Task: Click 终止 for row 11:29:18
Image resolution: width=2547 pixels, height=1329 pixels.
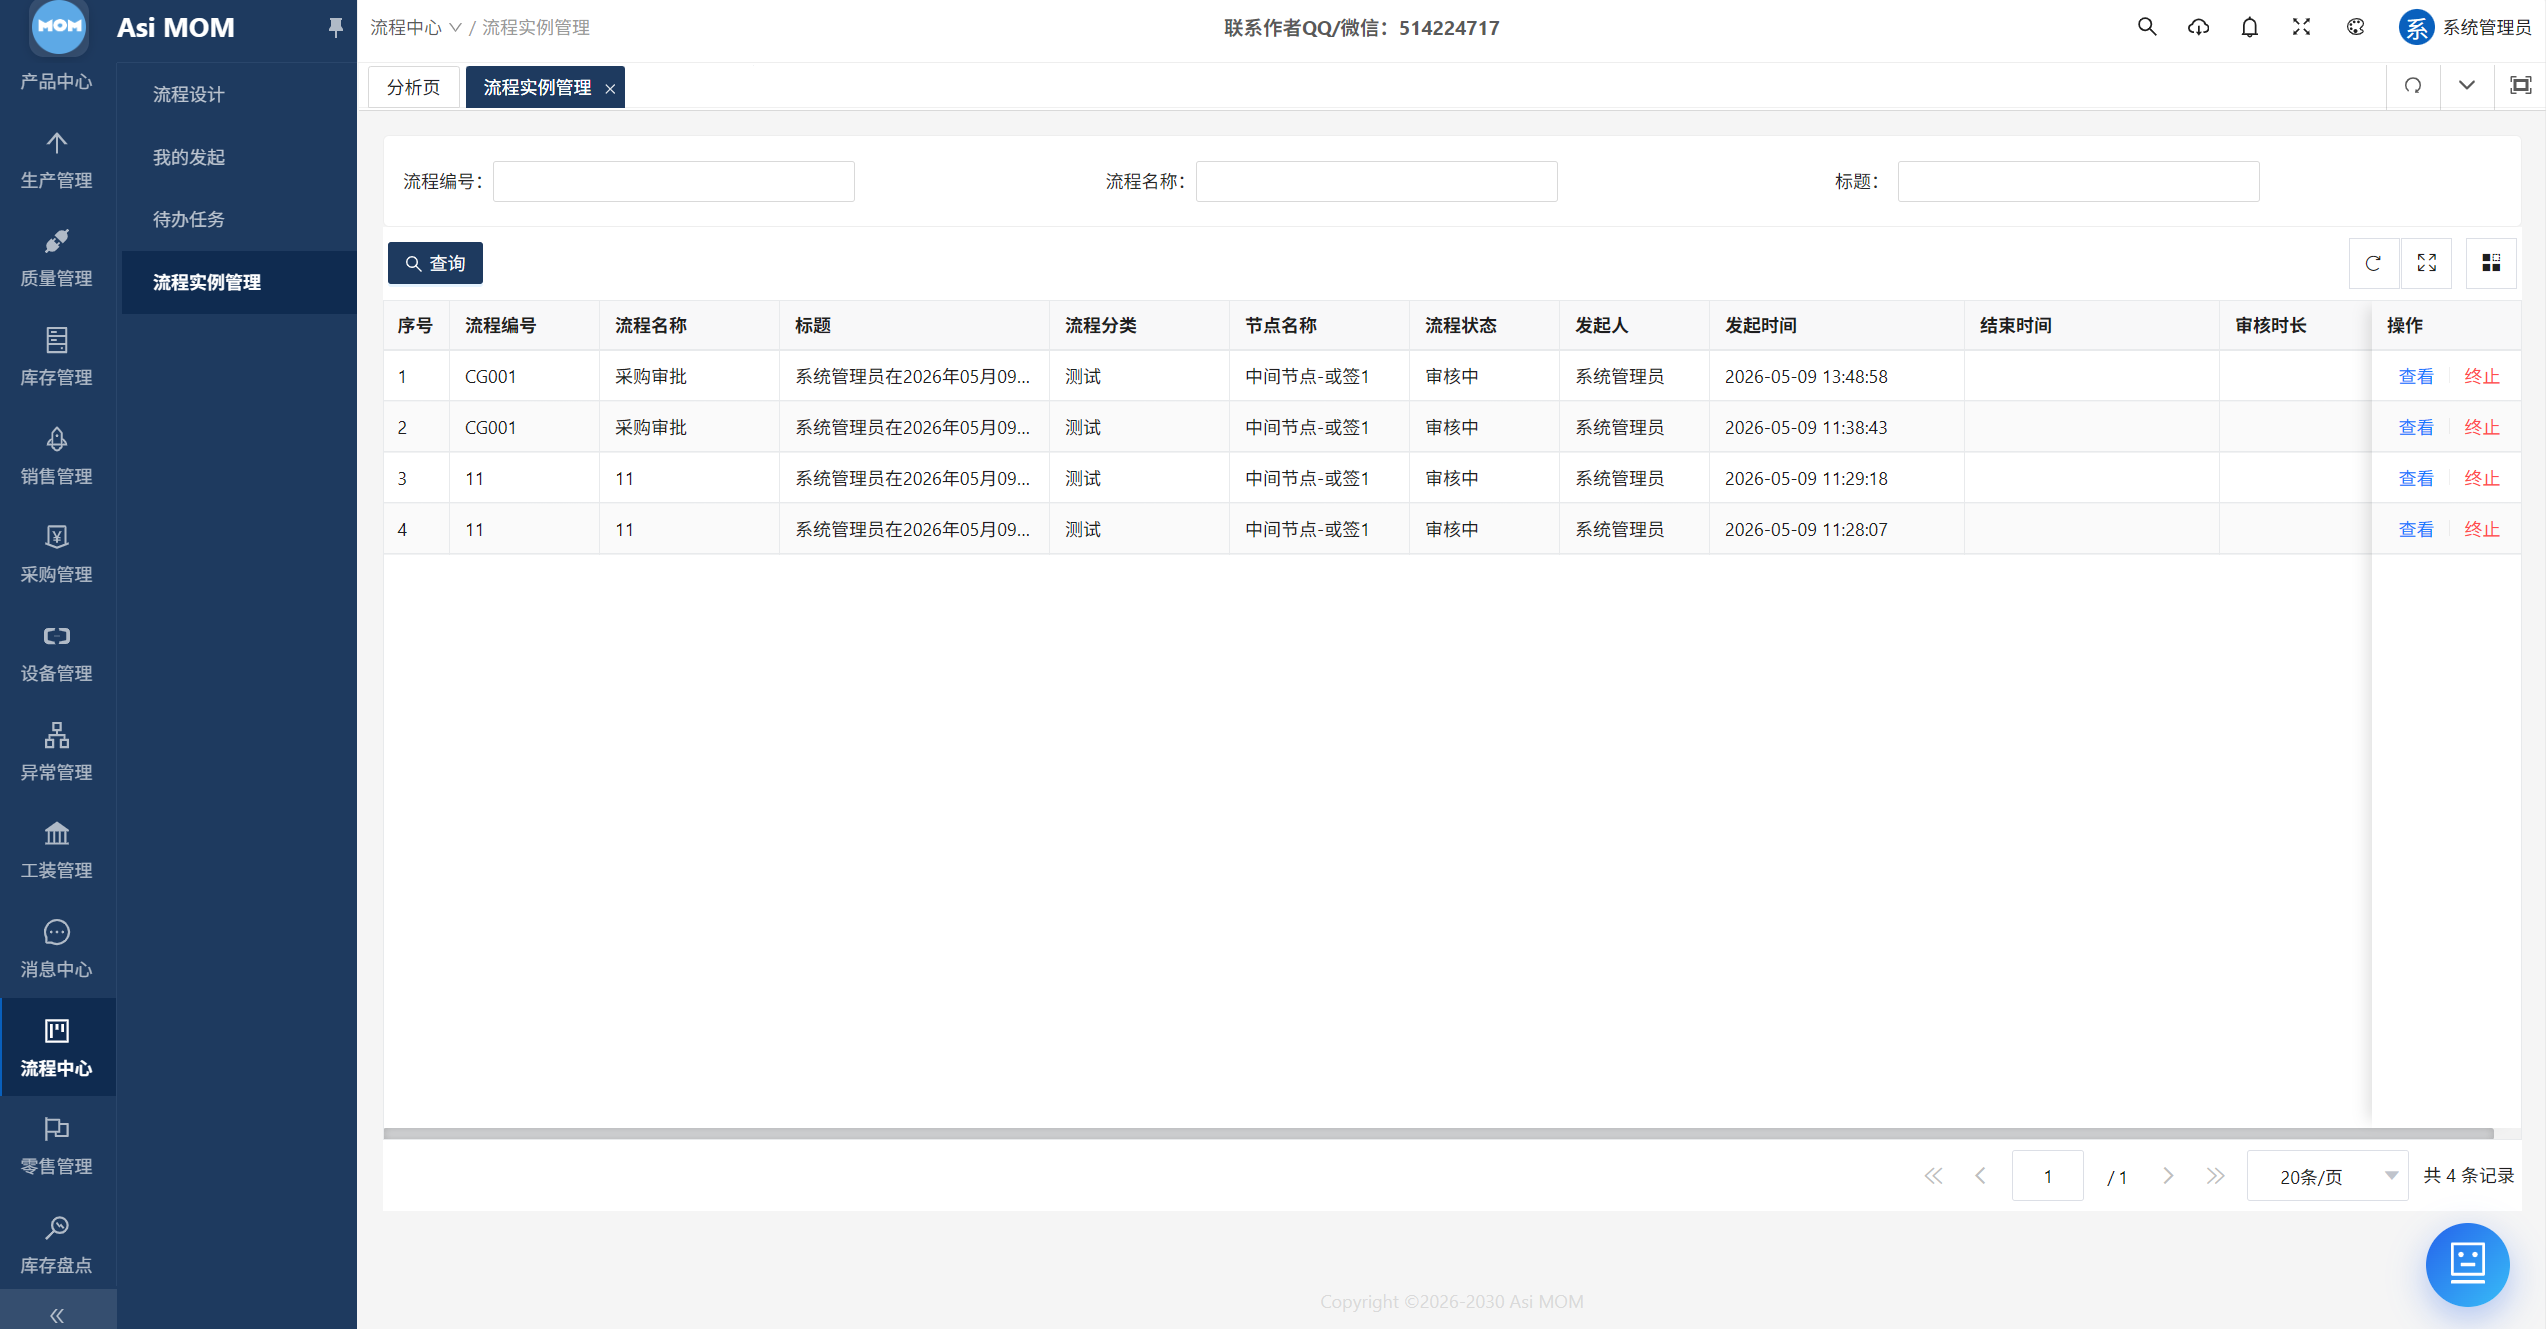Action: [2482, 478]
